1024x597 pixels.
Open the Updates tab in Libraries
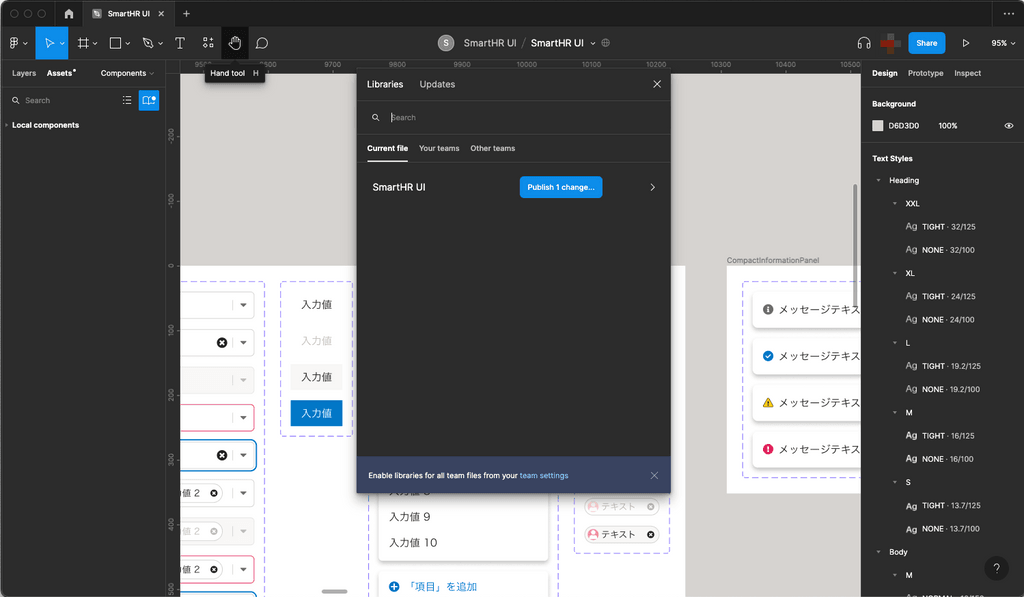tap(437, 84)
